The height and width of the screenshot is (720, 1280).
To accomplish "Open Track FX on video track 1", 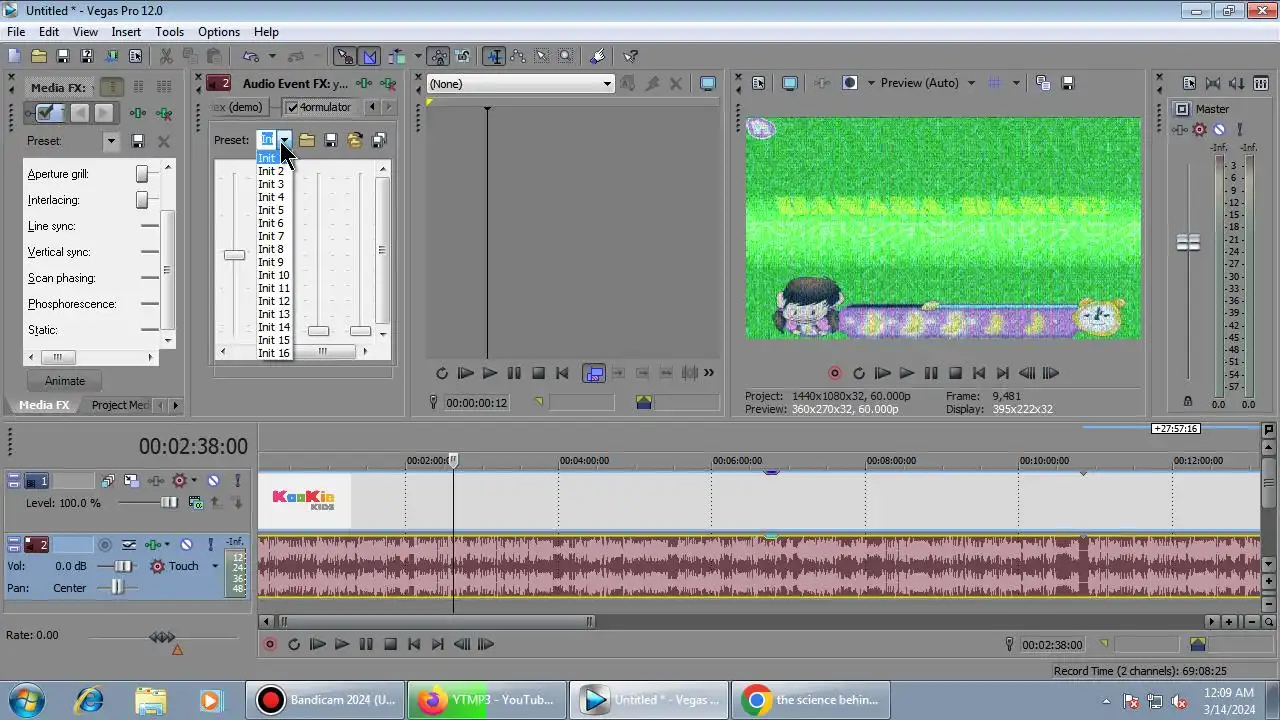I will click(156, 481).
